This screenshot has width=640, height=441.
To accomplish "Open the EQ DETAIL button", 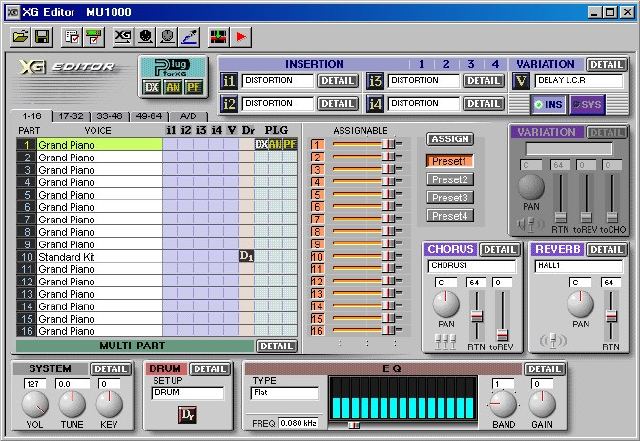I will coord(545,369).
